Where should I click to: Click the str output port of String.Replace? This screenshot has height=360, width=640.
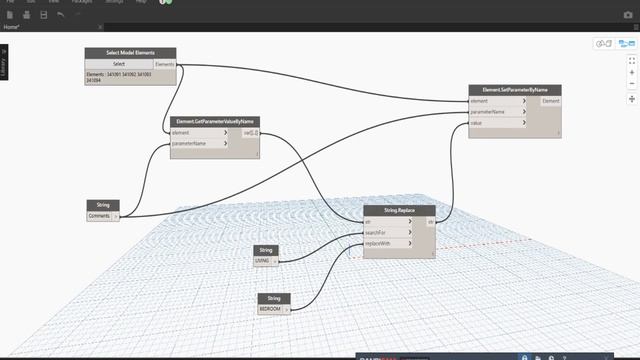pos(431,222)
